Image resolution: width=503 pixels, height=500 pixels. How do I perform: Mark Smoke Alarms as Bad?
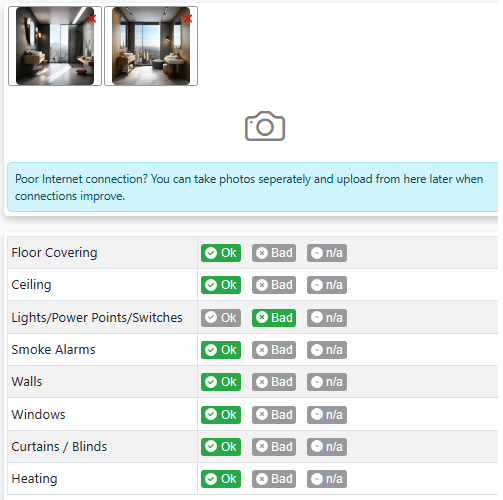tap(274, 350)
